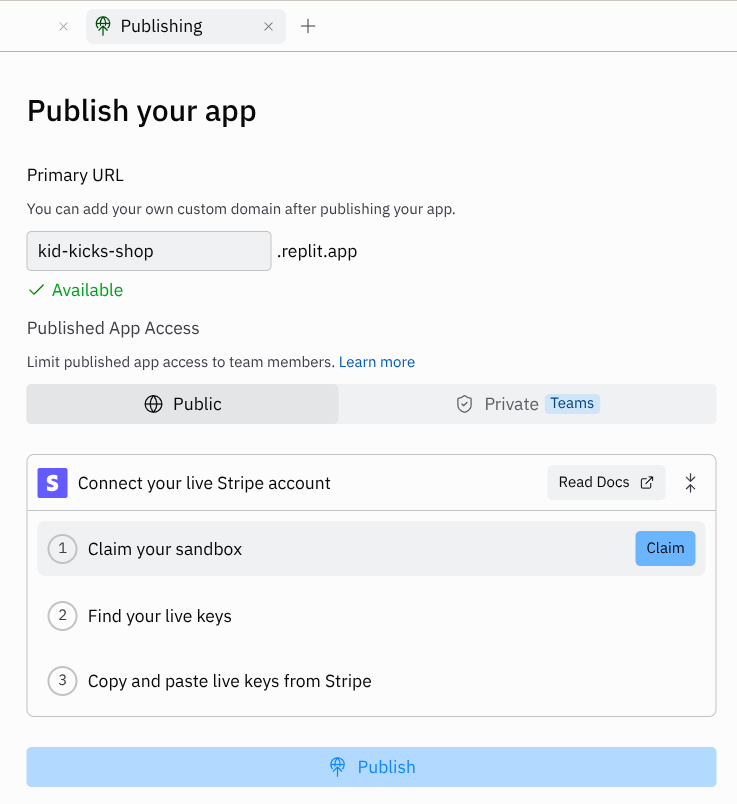The width and height of the screenshot is (737, 804).
Task: Click the custom domain hint text
Action: 241,209
